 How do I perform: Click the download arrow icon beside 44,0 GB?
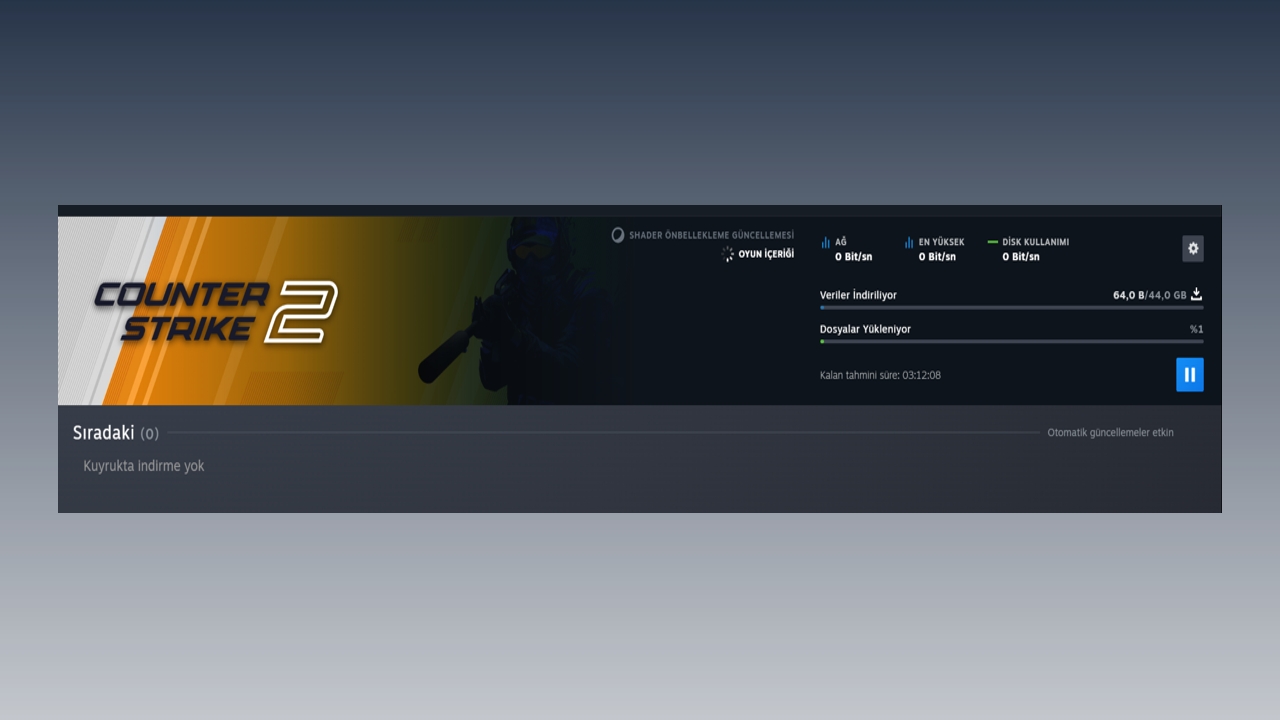[x=1196, y=295]
